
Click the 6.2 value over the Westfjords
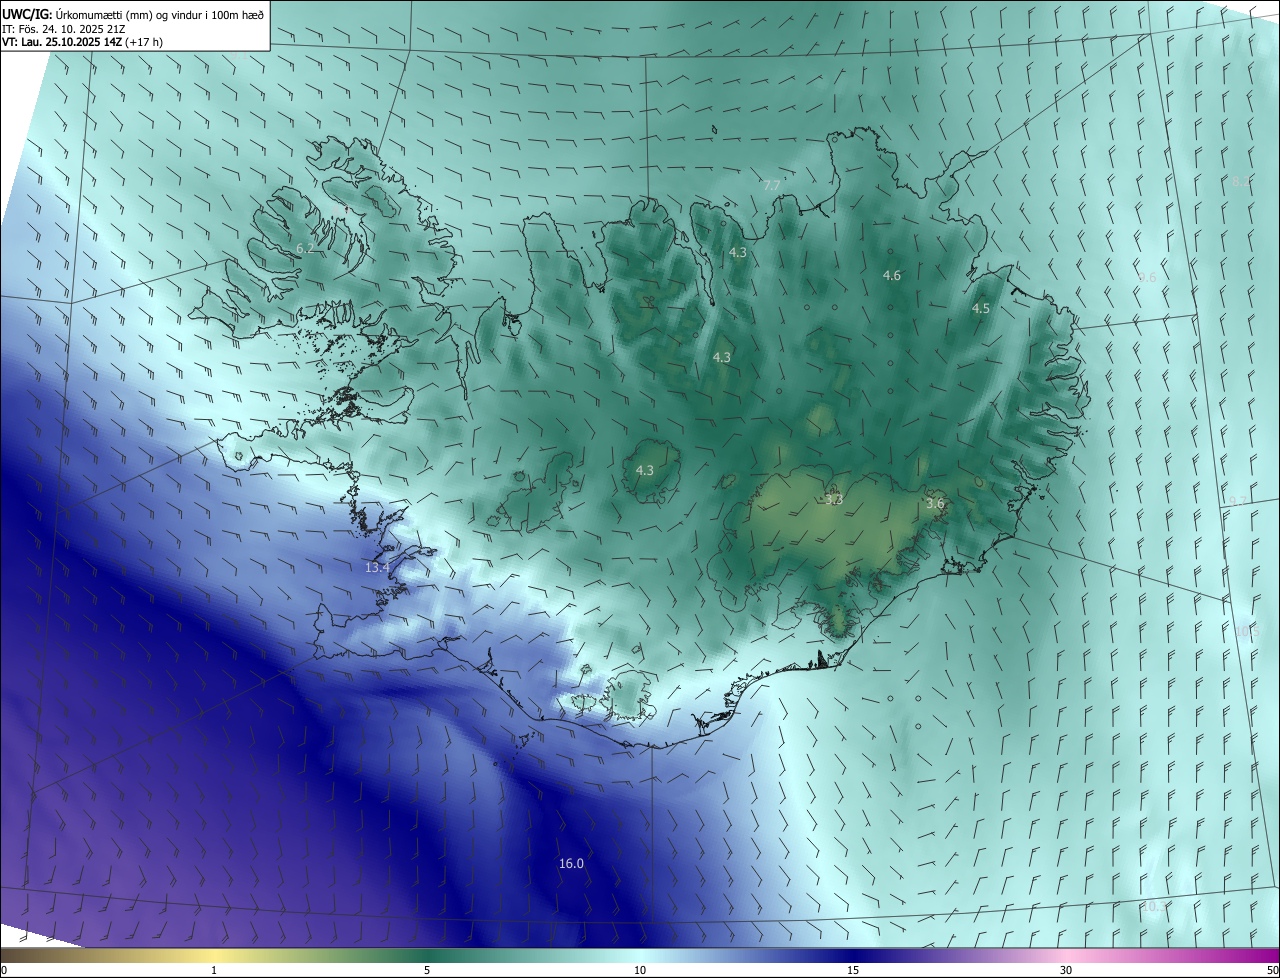305,247
